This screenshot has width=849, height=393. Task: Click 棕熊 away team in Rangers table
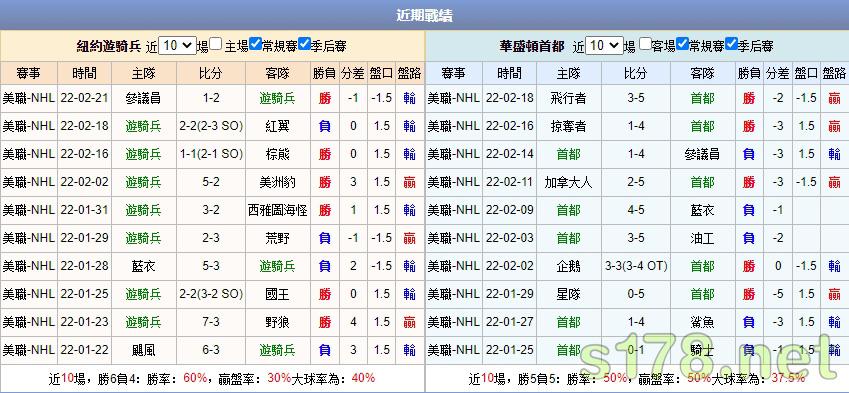pyautogui.click(x=277, y=154)
